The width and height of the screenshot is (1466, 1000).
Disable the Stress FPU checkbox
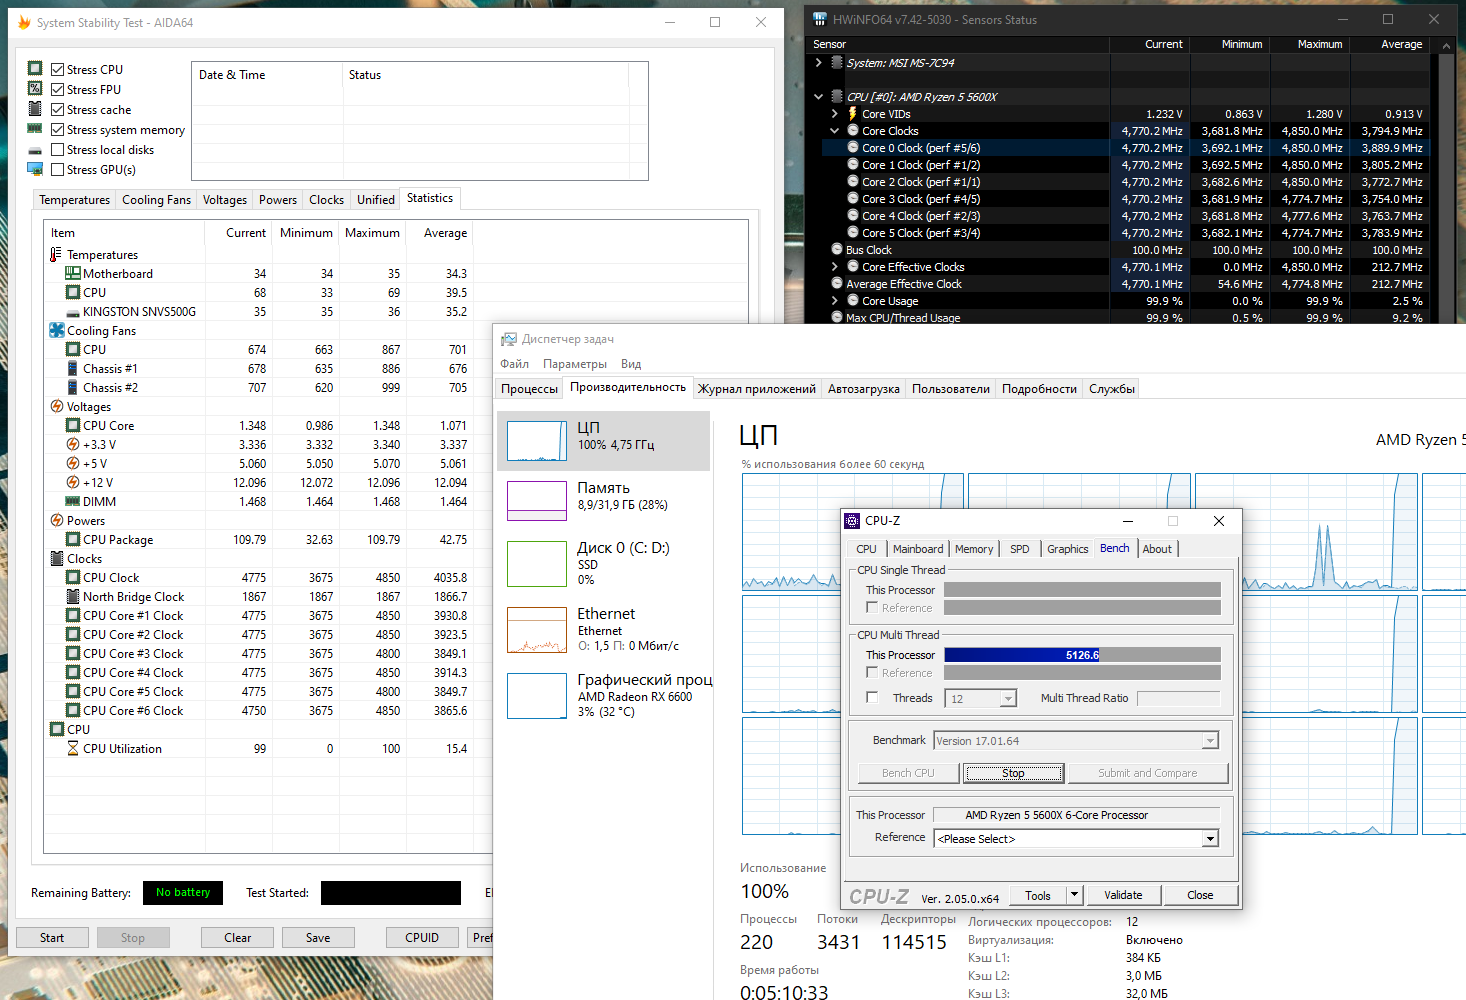(58, 90)
